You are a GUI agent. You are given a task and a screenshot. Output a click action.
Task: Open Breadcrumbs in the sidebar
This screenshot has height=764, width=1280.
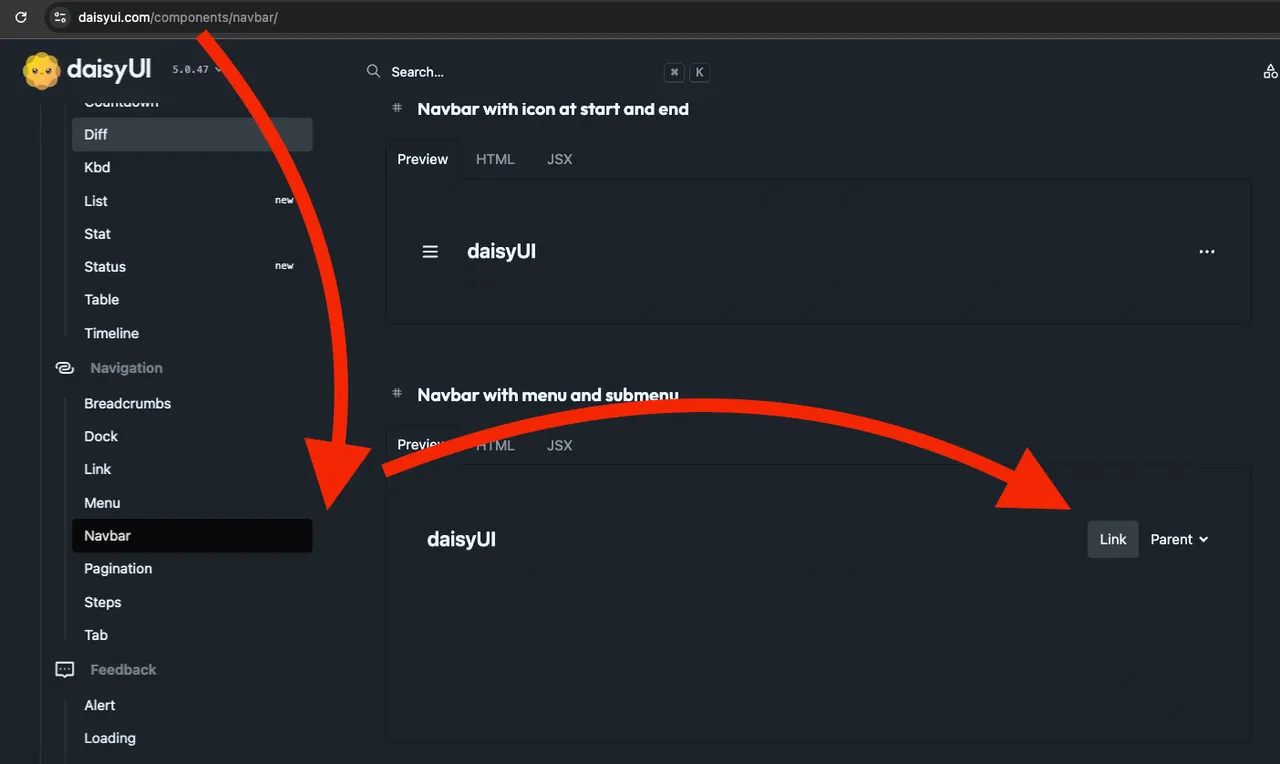192,403
